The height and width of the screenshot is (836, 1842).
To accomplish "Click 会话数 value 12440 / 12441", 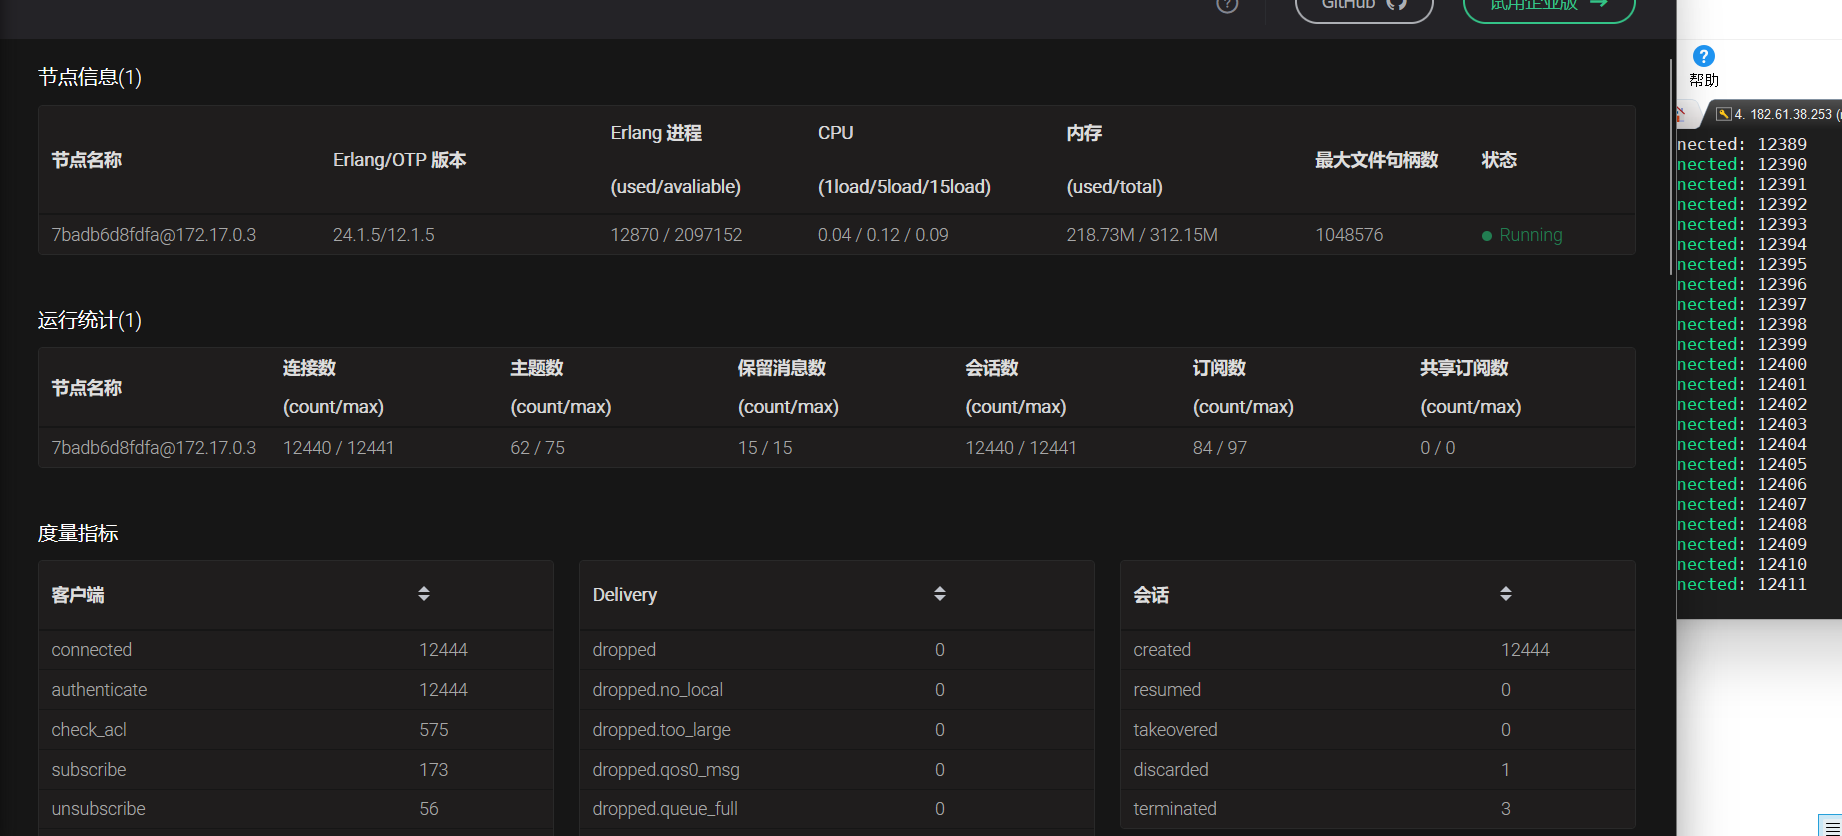I will pyautogui.click(x=1021, y=448).
